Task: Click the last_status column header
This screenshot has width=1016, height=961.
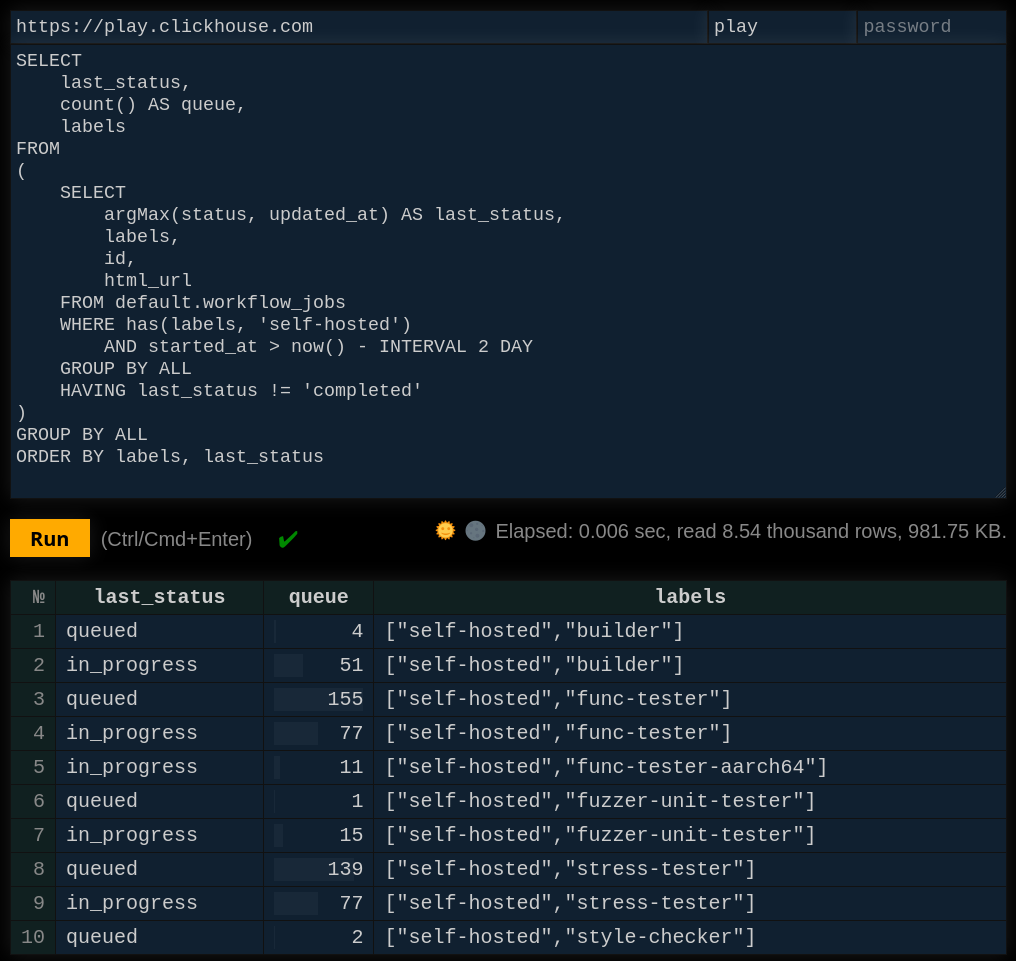Action: [x=159, y=597]
